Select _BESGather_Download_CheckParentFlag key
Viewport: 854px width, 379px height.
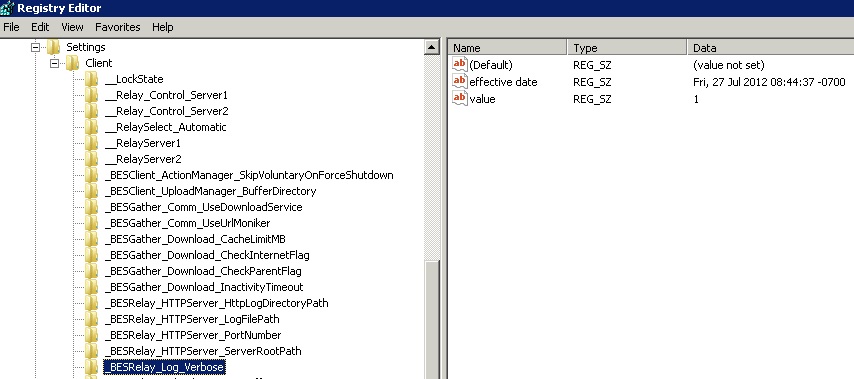click(x=202, y=271)
